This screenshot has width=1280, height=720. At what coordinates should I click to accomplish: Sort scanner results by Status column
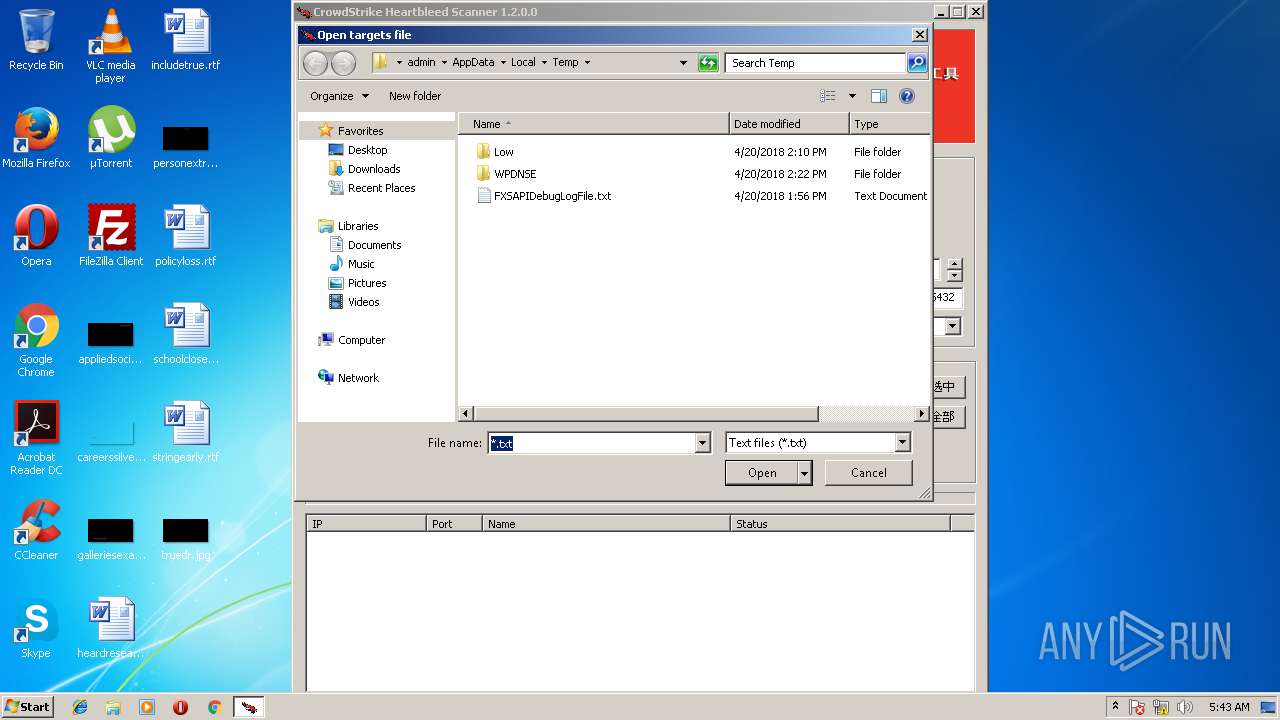839,524
